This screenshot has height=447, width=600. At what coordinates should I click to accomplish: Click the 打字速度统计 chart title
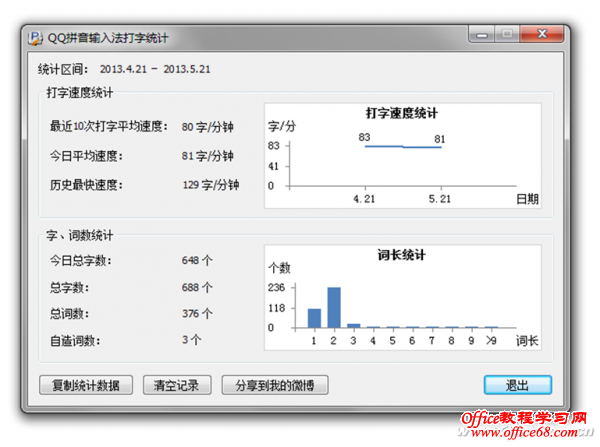click(401, 113)
